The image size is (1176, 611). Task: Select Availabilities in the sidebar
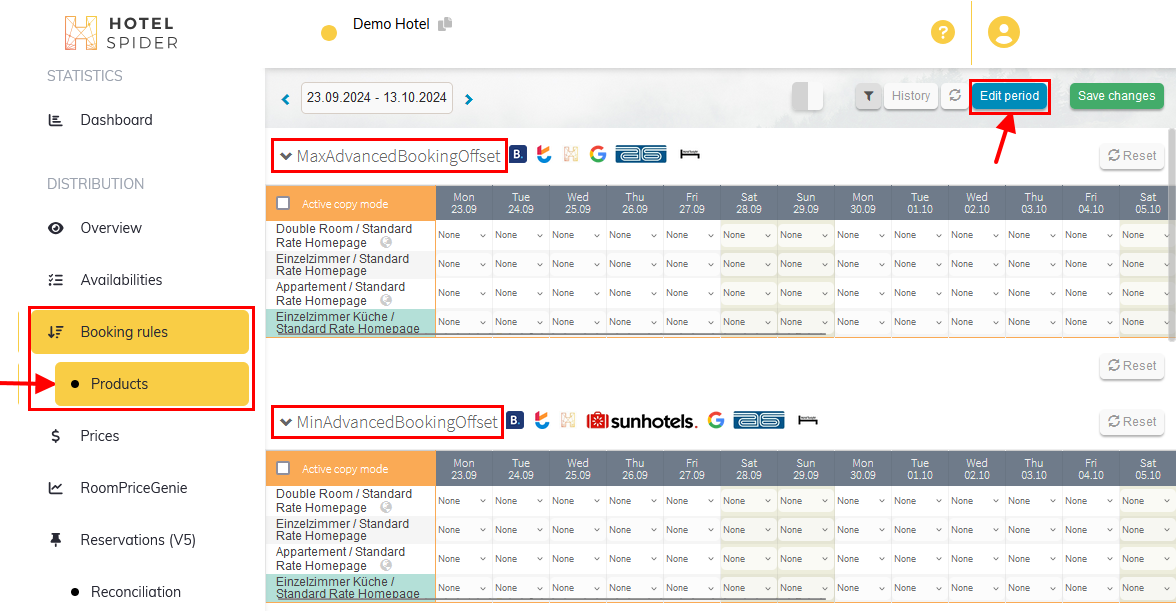[121, 280]
